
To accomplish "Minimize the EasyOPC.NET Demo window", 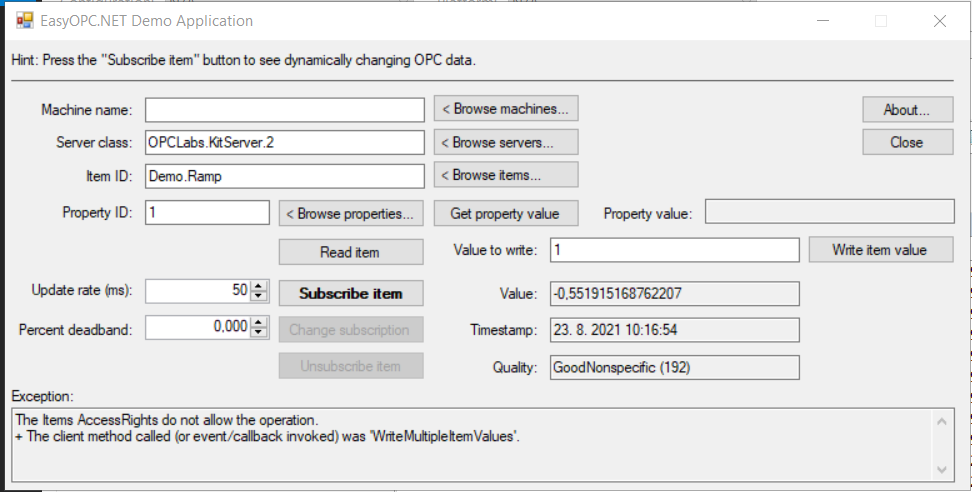I will click(823, 20).
